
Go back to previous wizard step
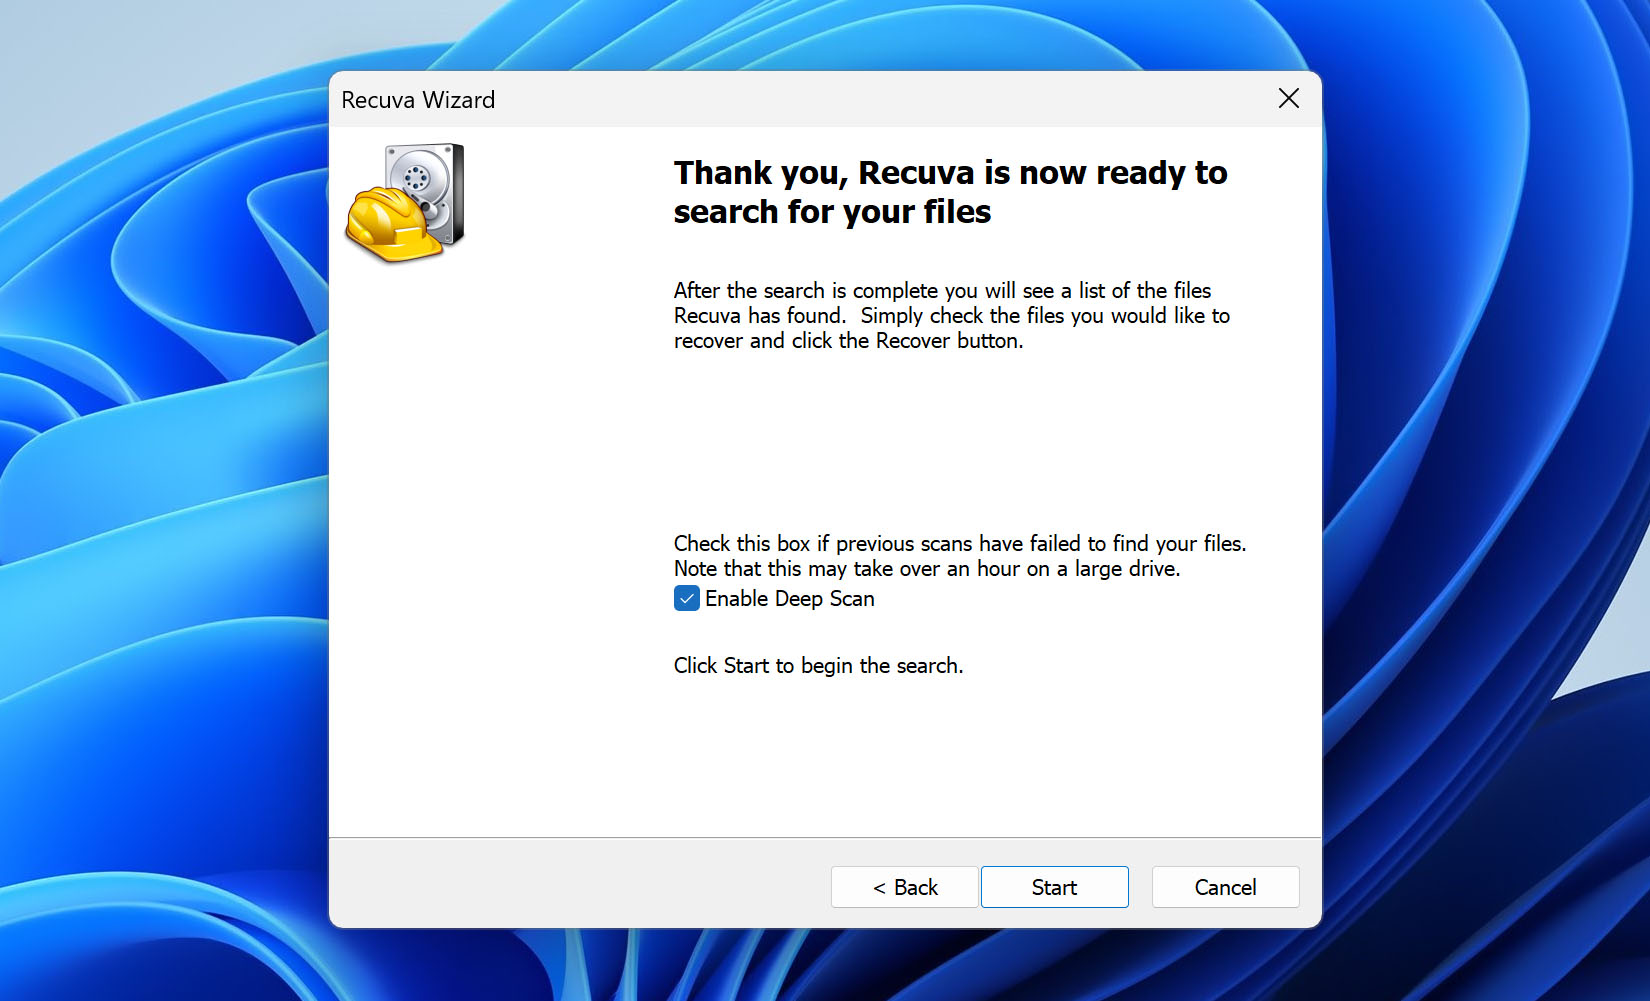point(904,887)
